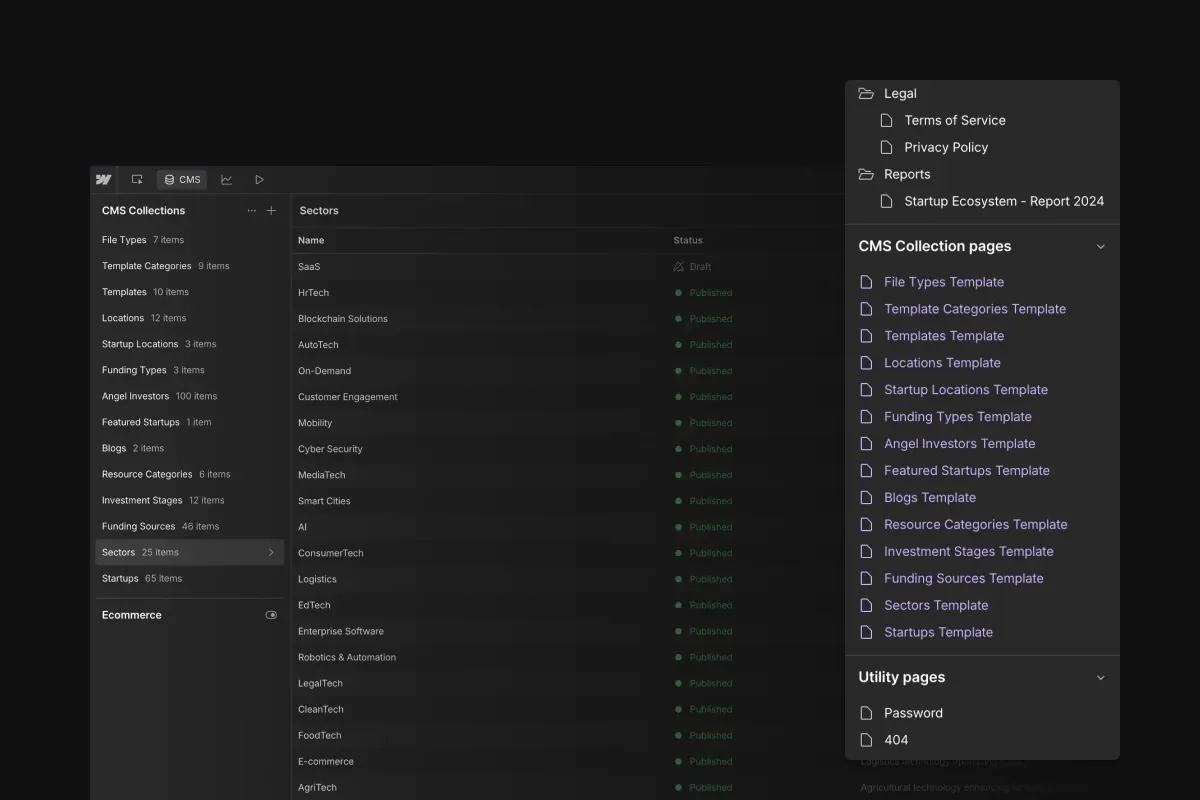Open the SaaS sector row

(x=568, y=267)
